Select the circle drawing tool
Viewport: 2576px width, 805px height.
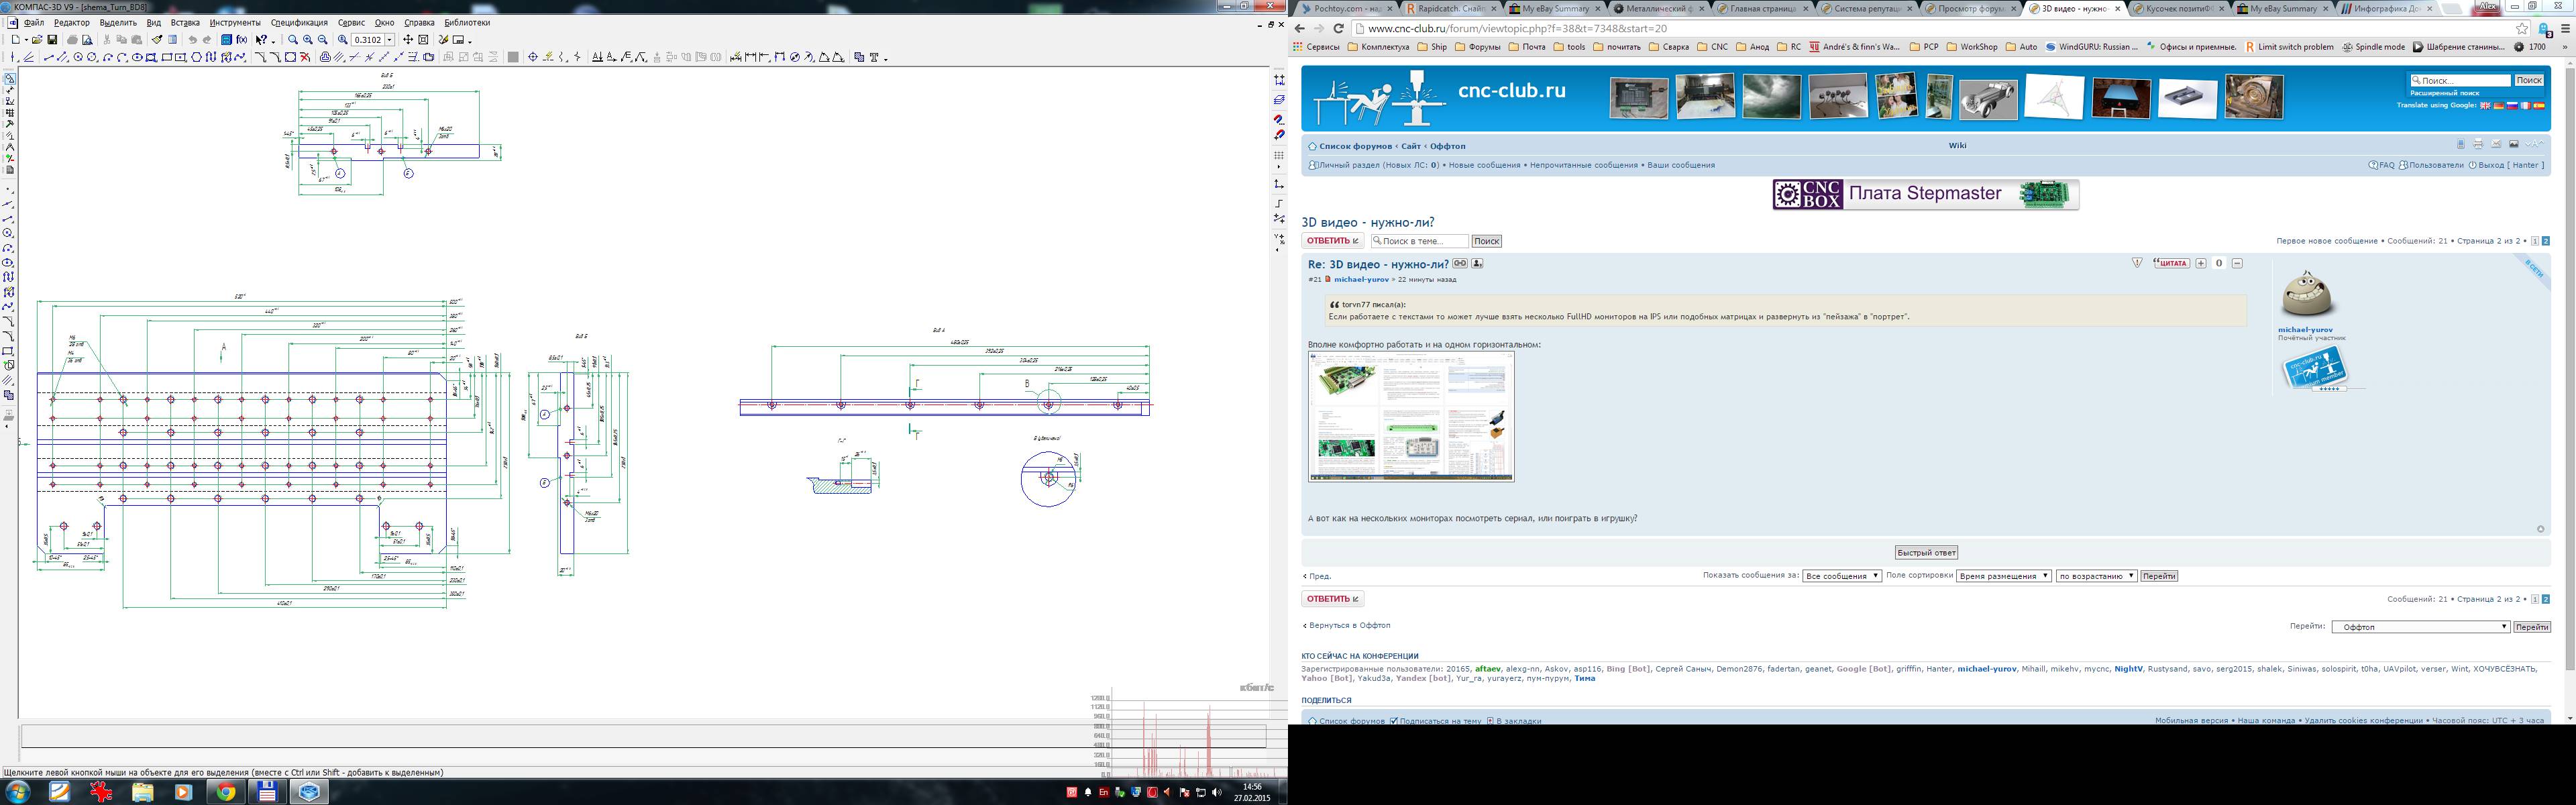78,57
